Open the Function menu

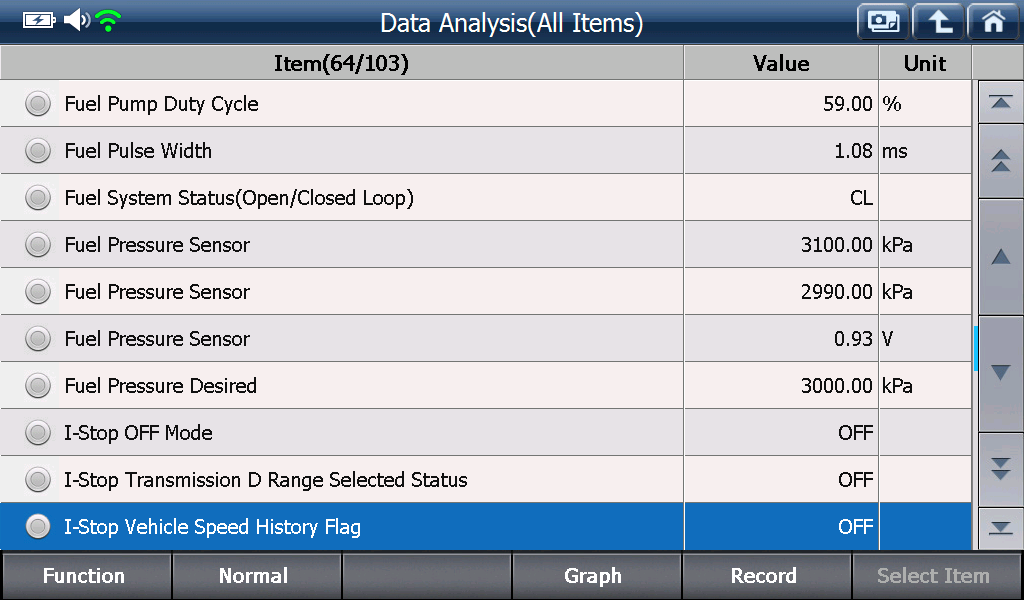86,576
